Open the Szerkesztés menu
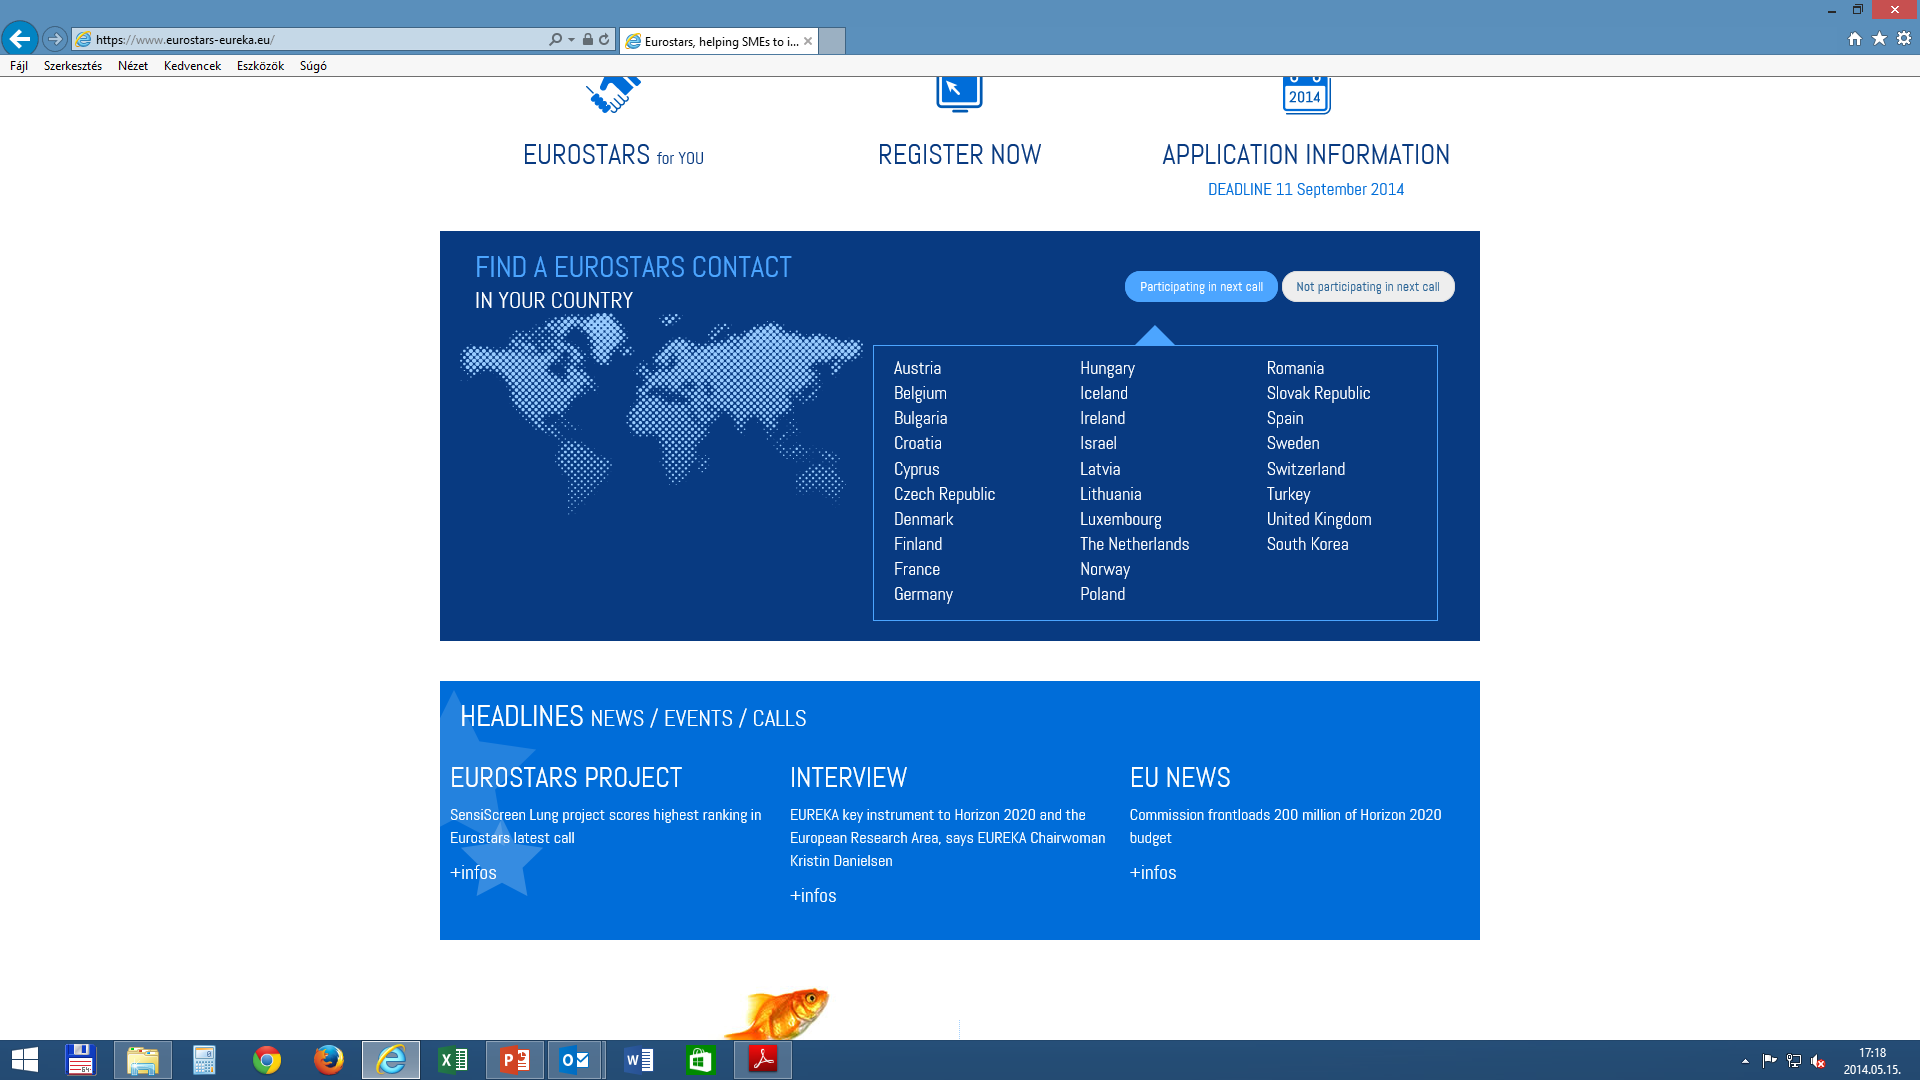 pyautogui.click(x=73, y=66)
